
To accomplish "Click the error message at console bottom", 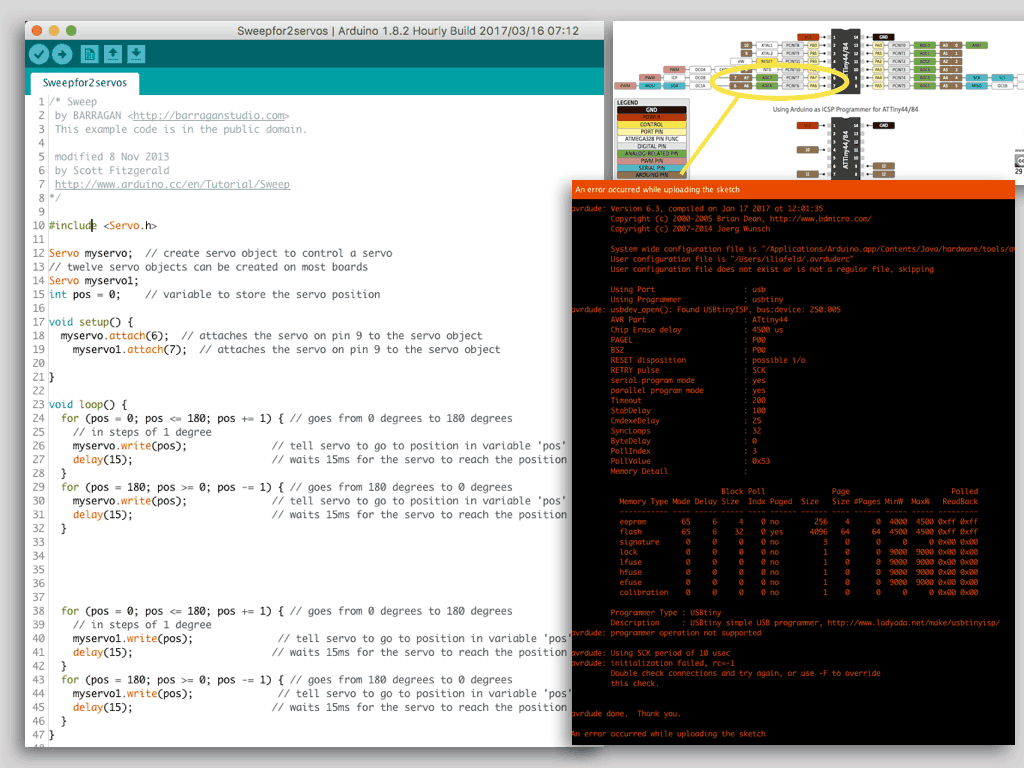I will pyautogui.click(x=669, y=733).
